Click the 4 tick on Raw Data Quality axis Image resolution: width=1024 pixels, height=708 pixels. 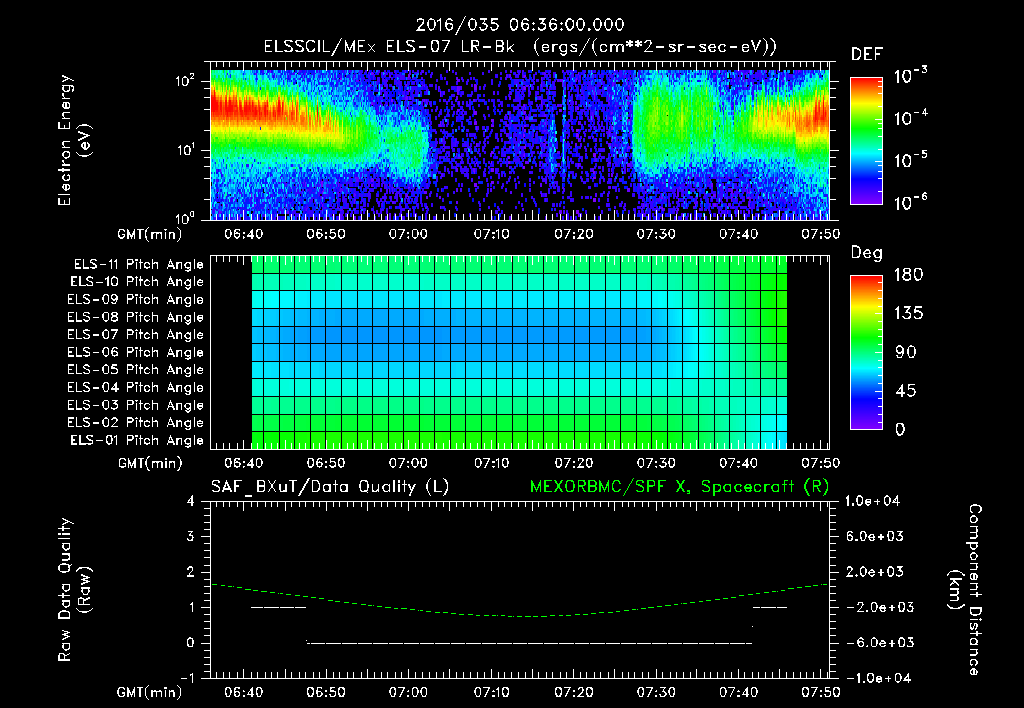[x=191, y=501]
